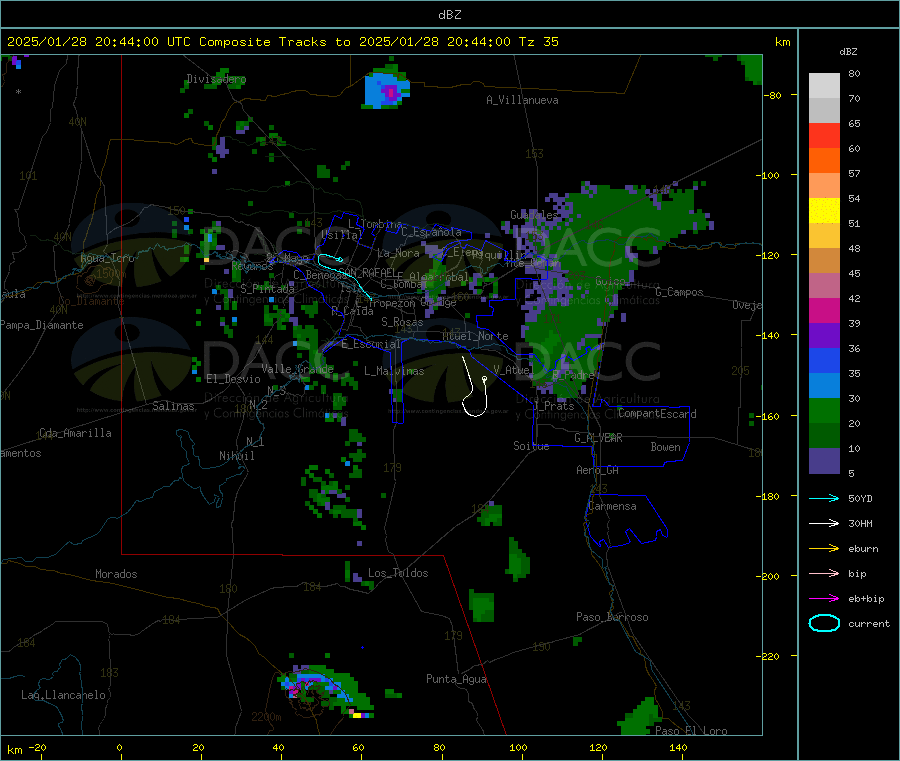Click the bip pink arrow legend icon
Viewport: 900px width, 761px height.
coord(824,573)
